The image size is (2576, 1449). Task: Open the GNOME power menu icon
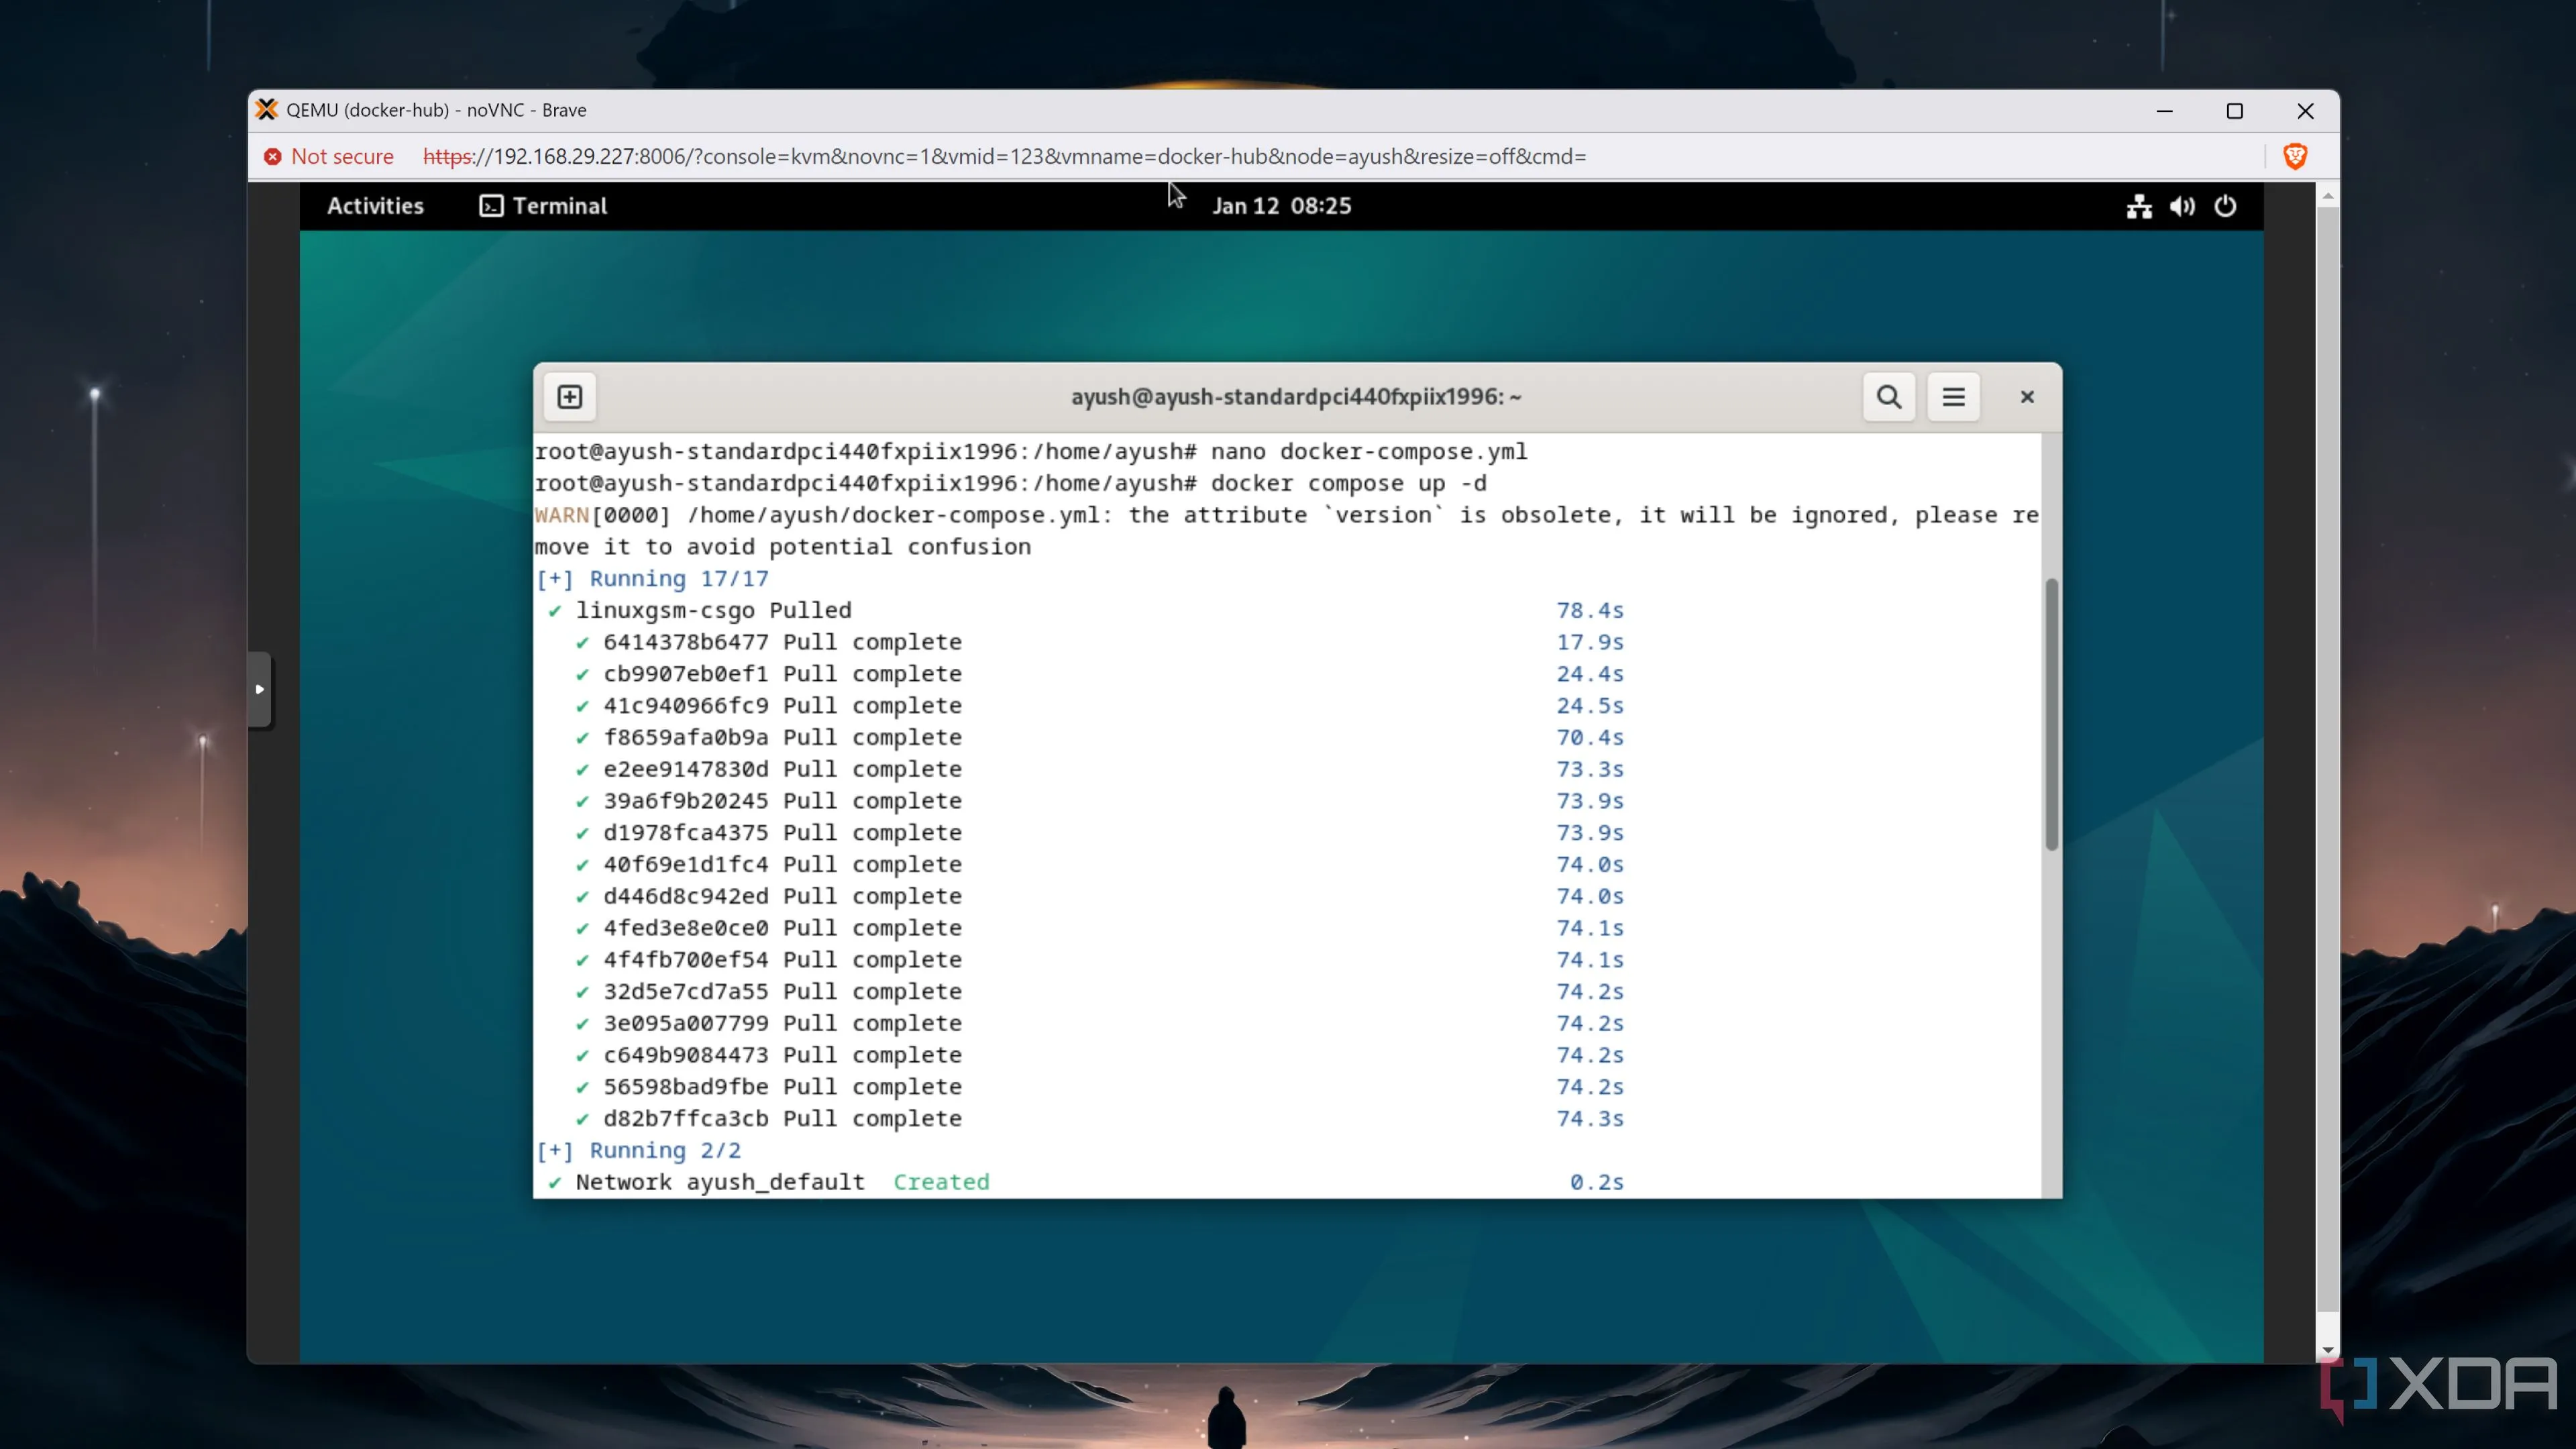pos(2225,206)
